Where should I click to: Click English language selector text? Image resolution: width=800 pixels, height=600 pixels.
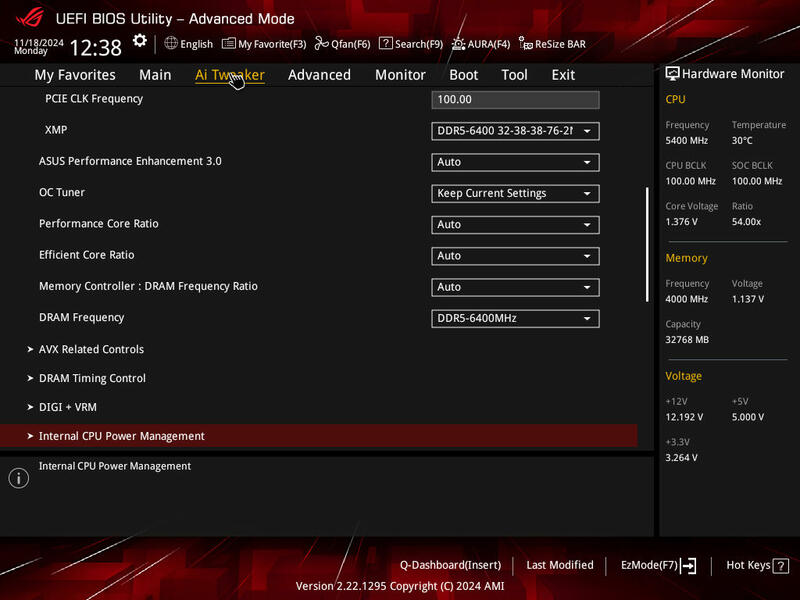196,44
